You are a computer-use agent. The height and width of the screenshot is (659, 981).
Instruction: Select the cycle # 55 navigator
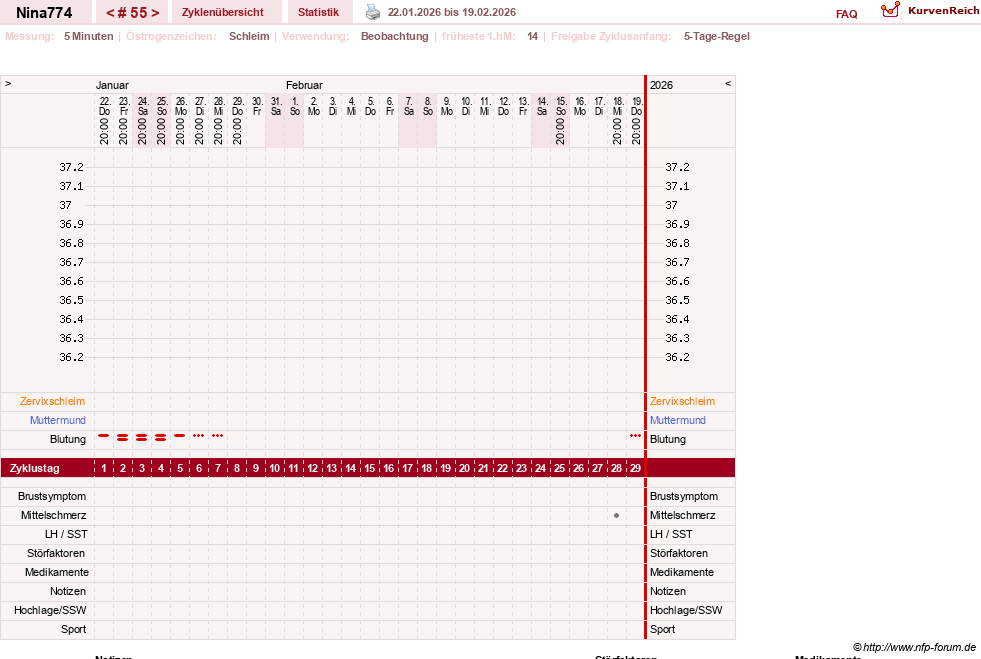[x=133, y=13]
